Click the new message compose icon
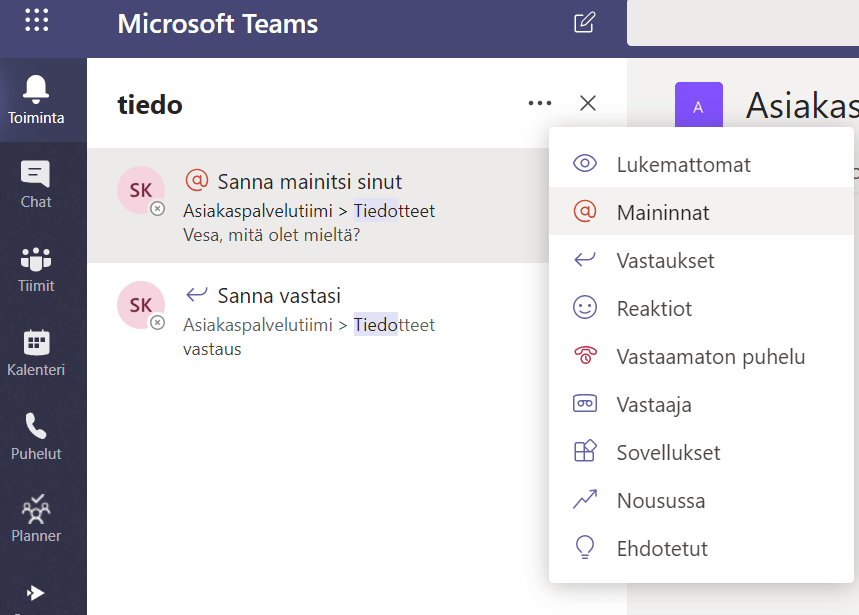The height and width of the screenshot is (615, 859). click(x=584, y=23)
